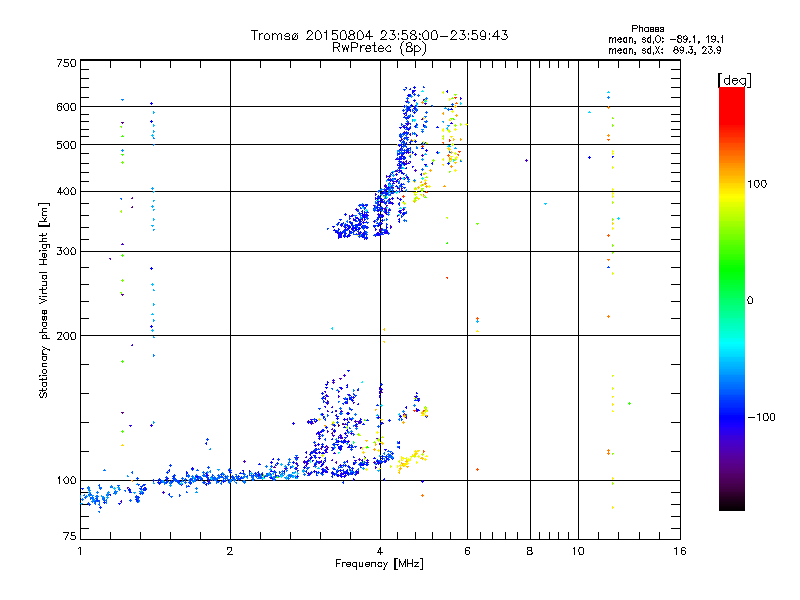
Task: Click y-axis tick label '600'
Action: (x=67, y=107)
